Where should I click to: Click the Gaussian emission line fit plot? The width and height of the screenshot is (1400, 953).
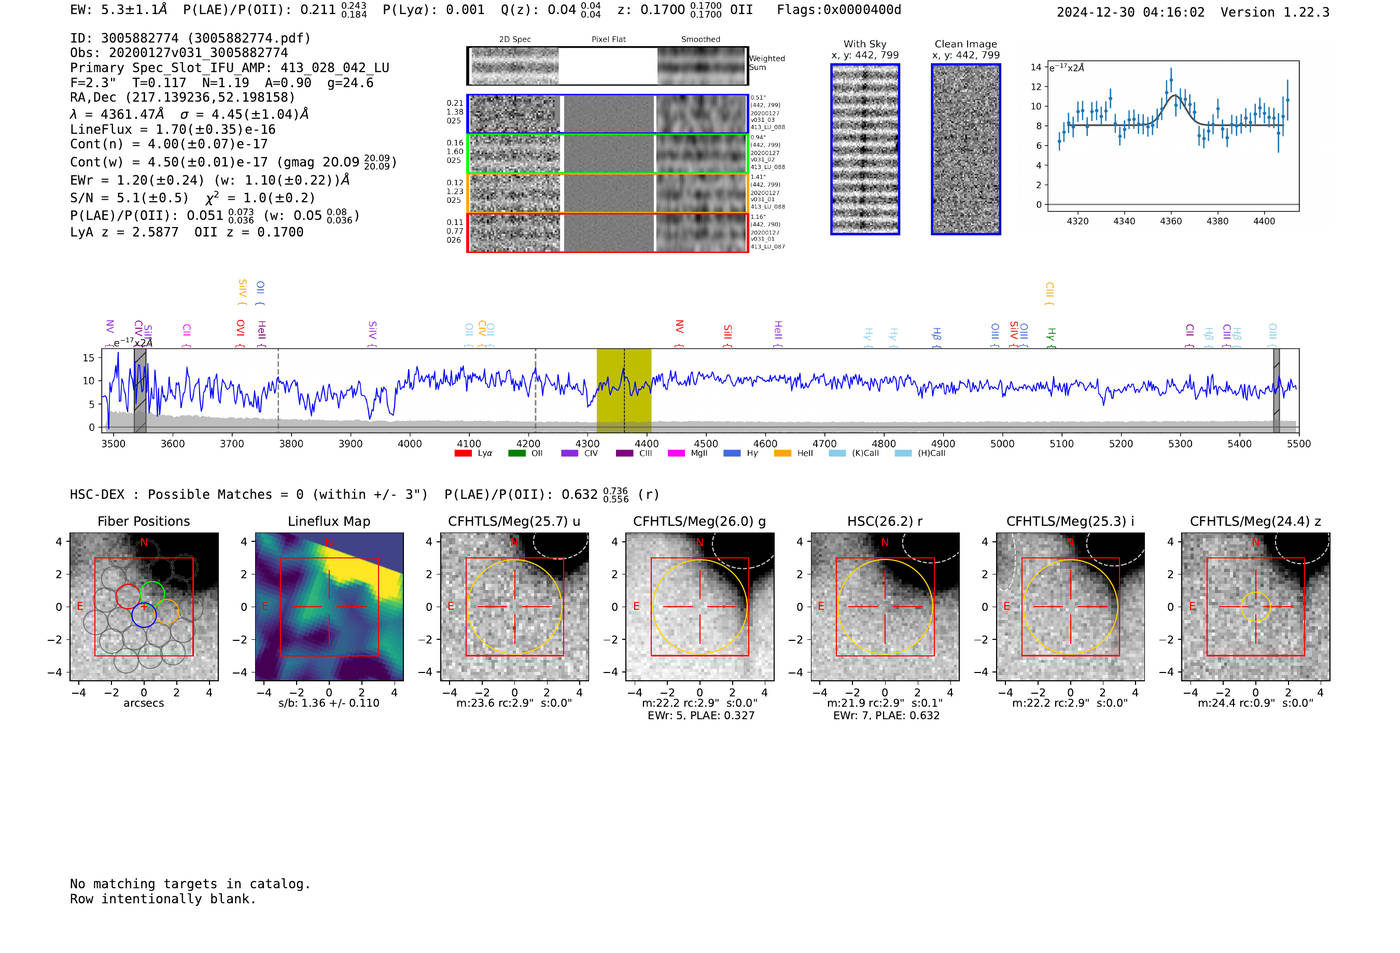1172,135
